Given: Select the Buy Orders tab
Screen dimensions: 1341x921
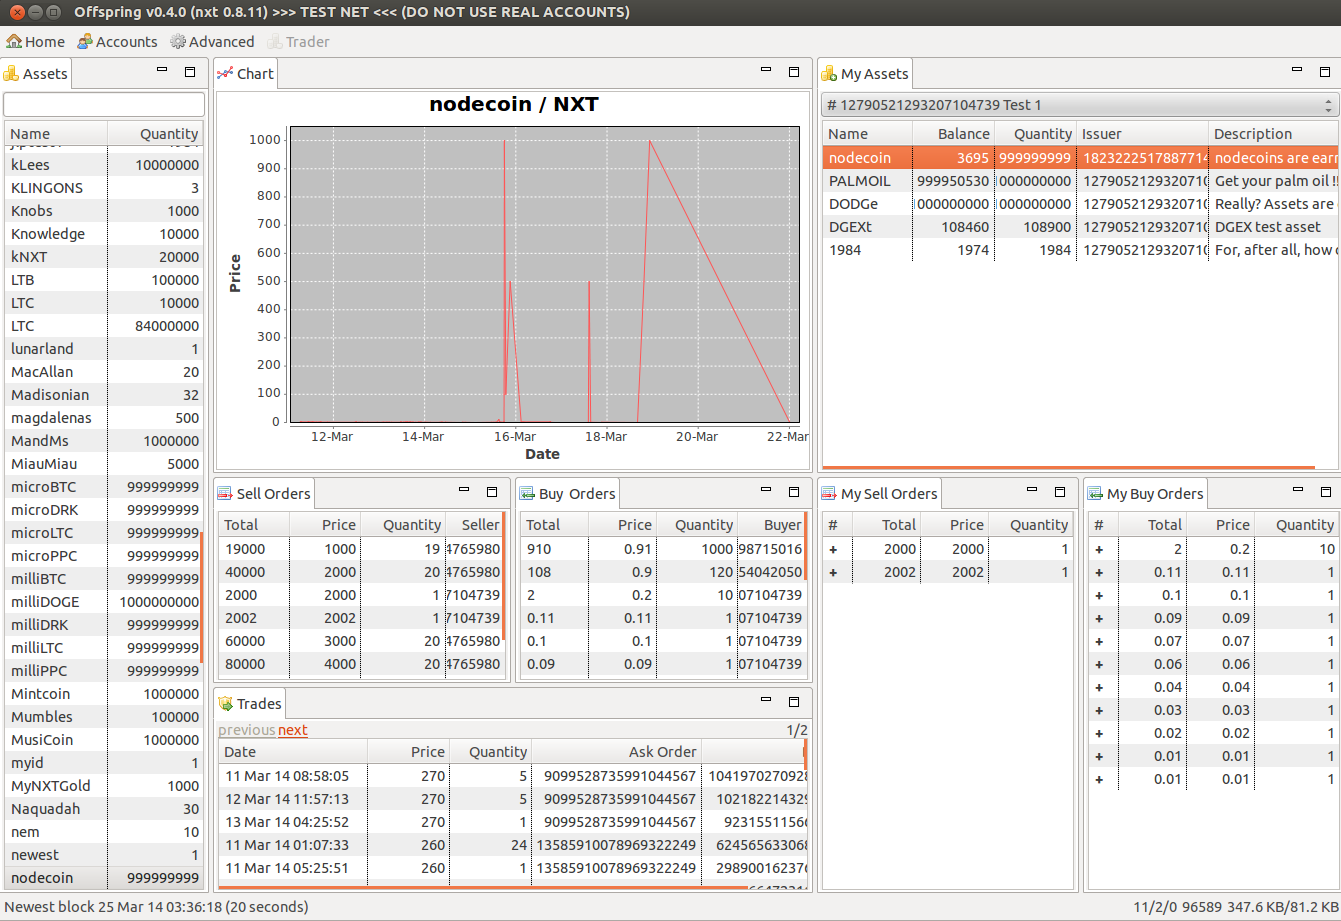Looking at the screenshot, I should [567, 494].
